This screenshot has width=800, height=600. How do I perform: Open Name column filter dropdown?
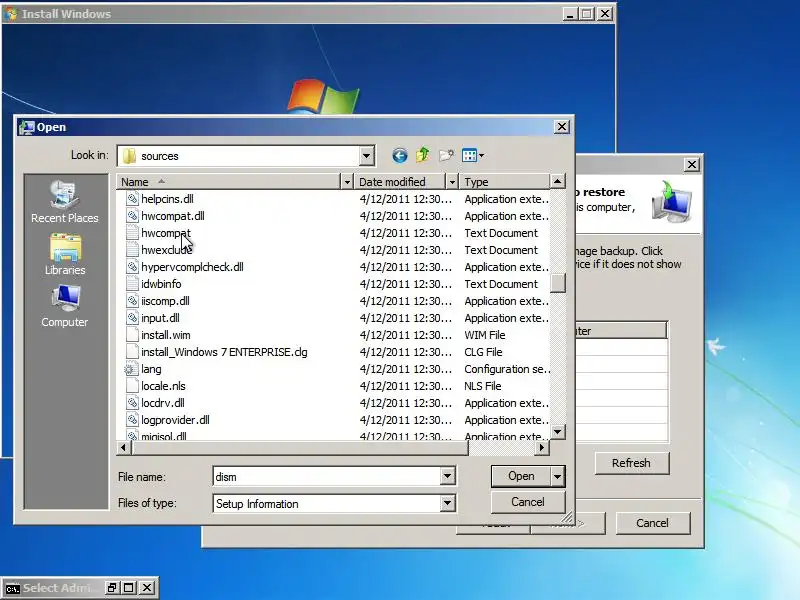[347, 182]
